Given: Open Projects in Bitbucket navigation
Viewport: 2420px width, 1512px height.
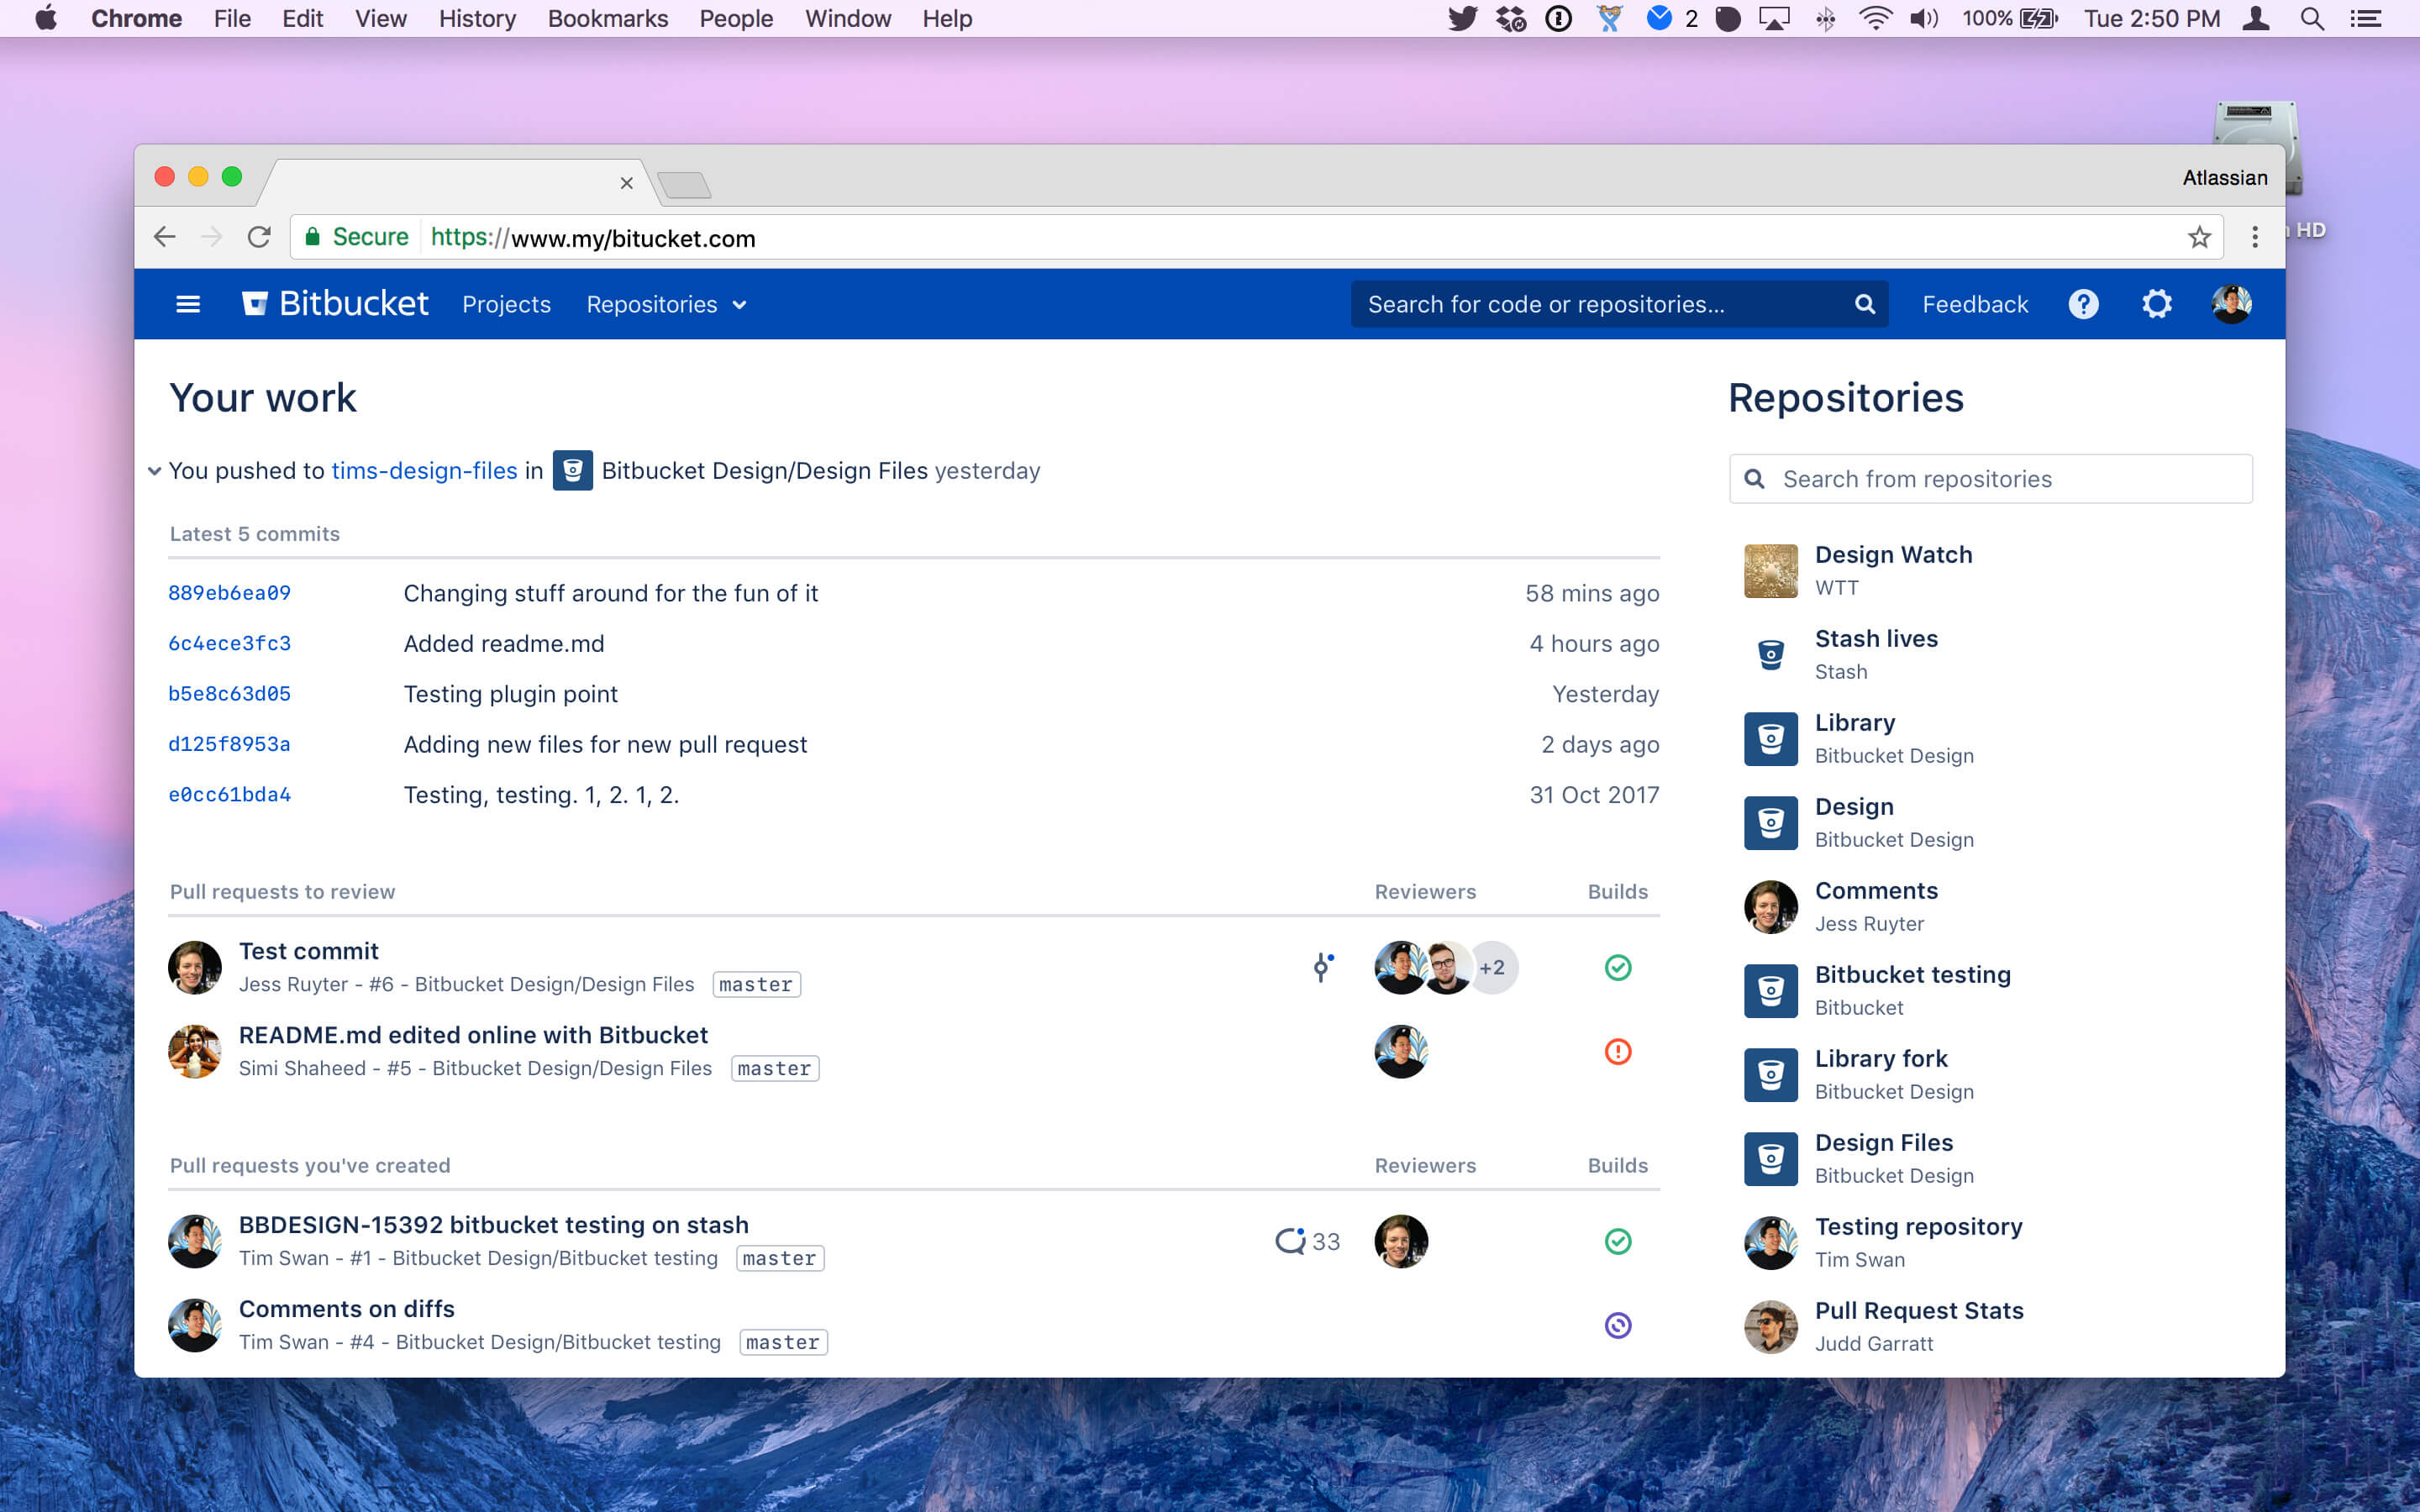Looking at the screenshot, I should tap(506, 304).
